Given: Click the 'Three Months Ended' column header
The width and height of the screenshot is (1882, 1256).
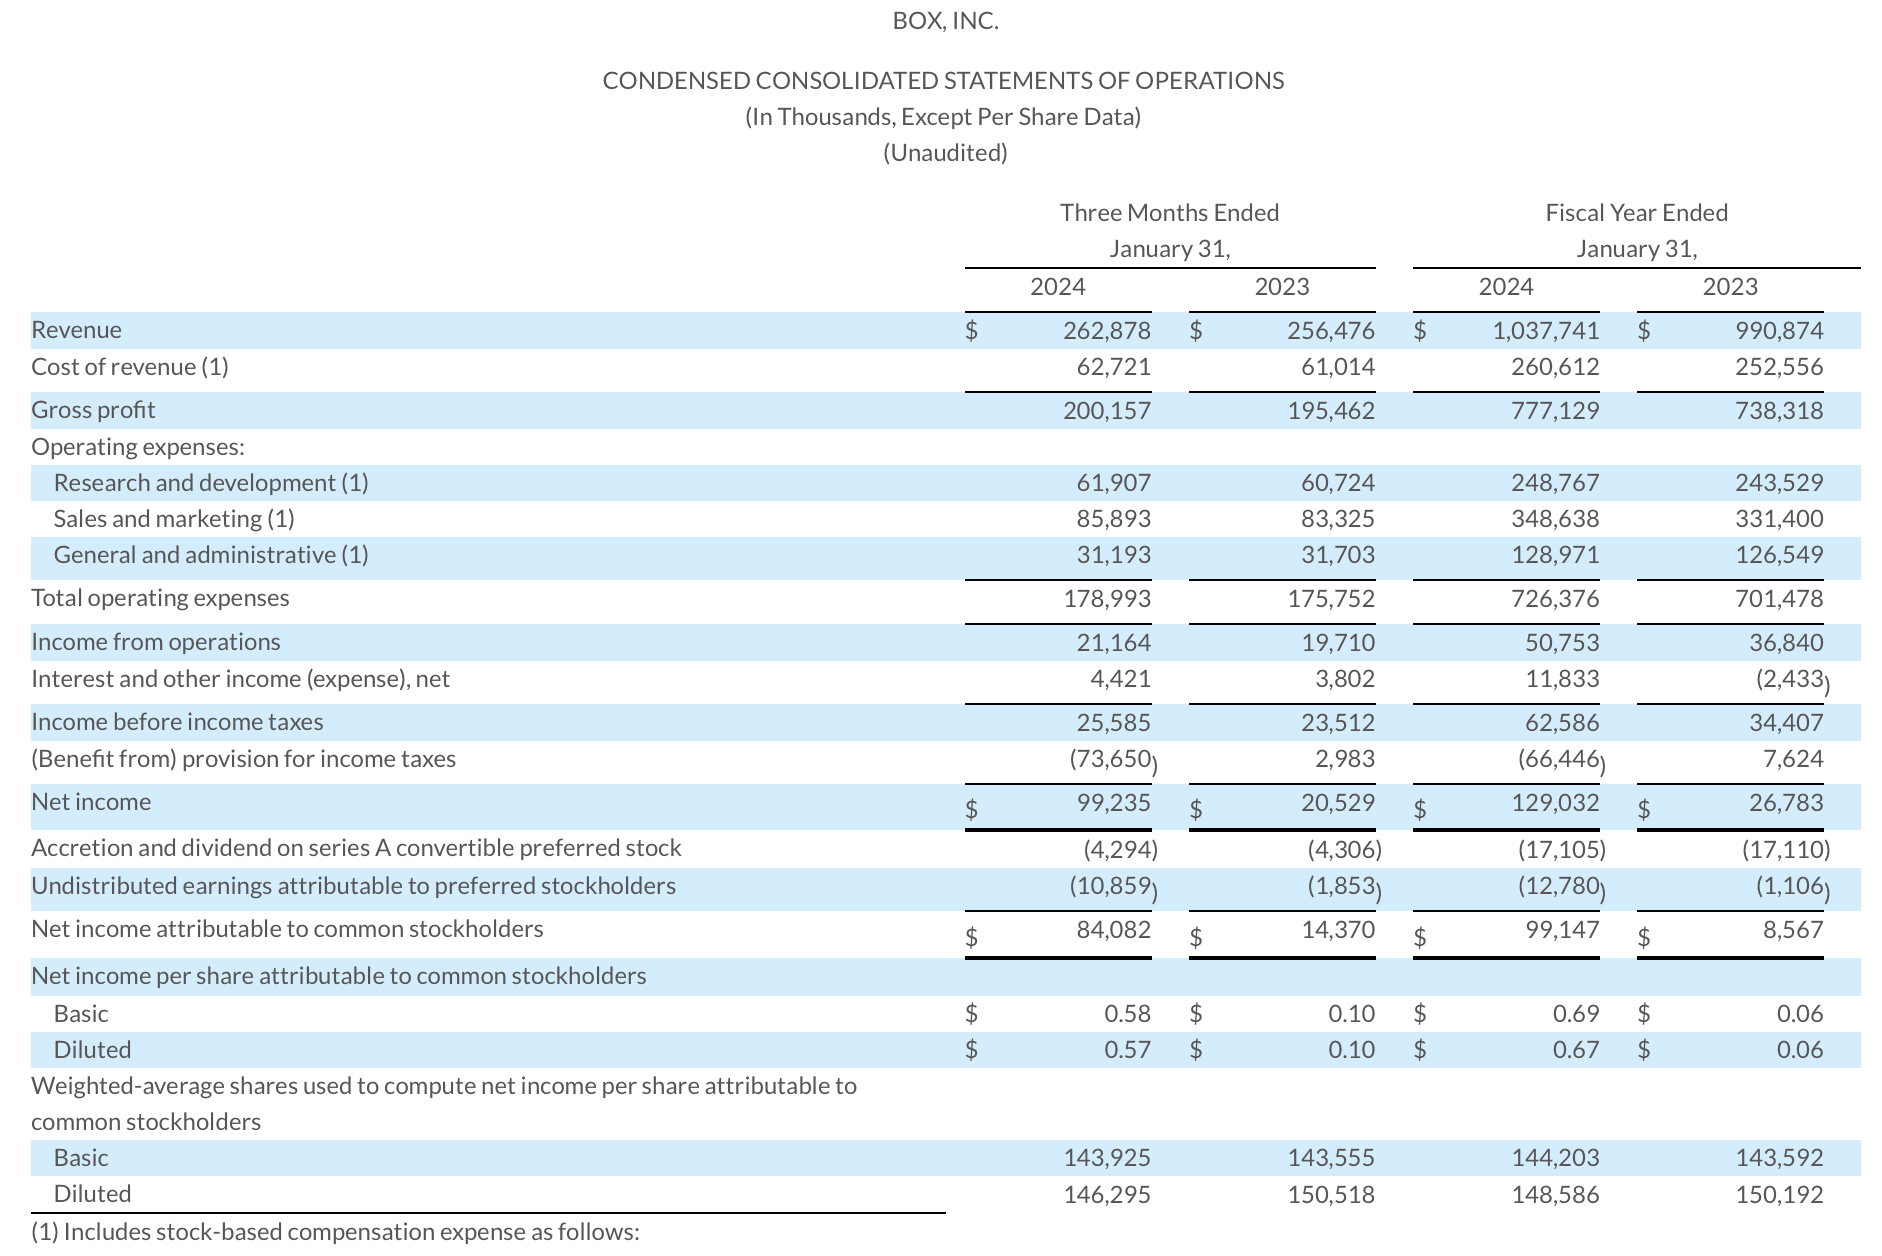Looking at the screenshot, I should (x=1170, y=213).
